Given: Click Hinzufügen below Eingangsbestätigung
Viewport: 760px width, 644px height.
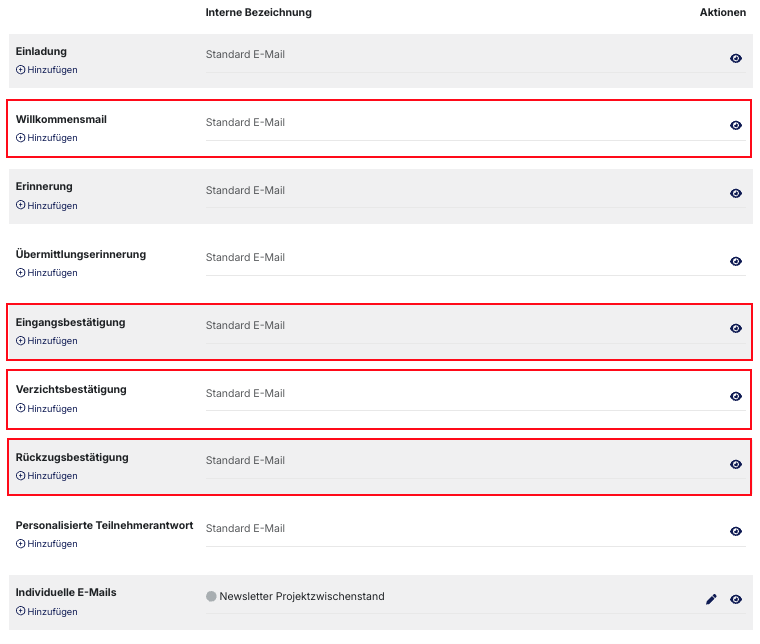Looking at the screenshot, I should point(47,341).
